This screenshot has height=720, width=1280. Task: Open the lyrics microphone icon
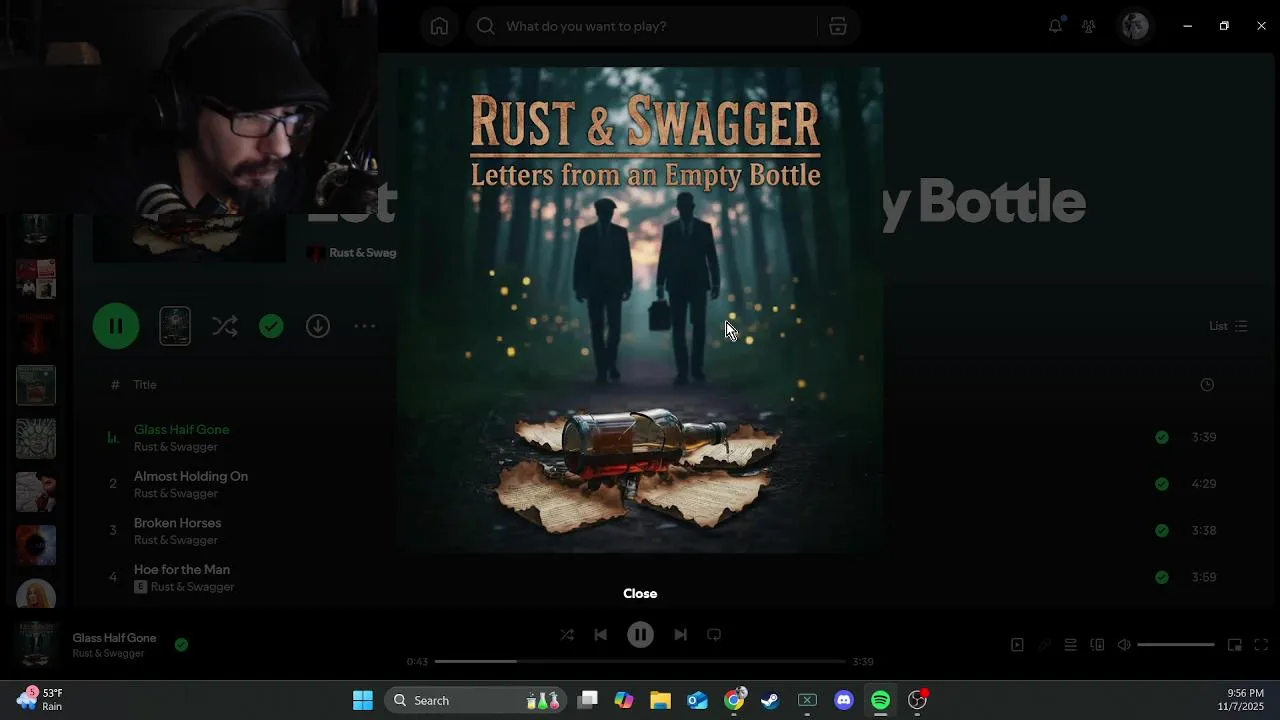coord(1044,645)
